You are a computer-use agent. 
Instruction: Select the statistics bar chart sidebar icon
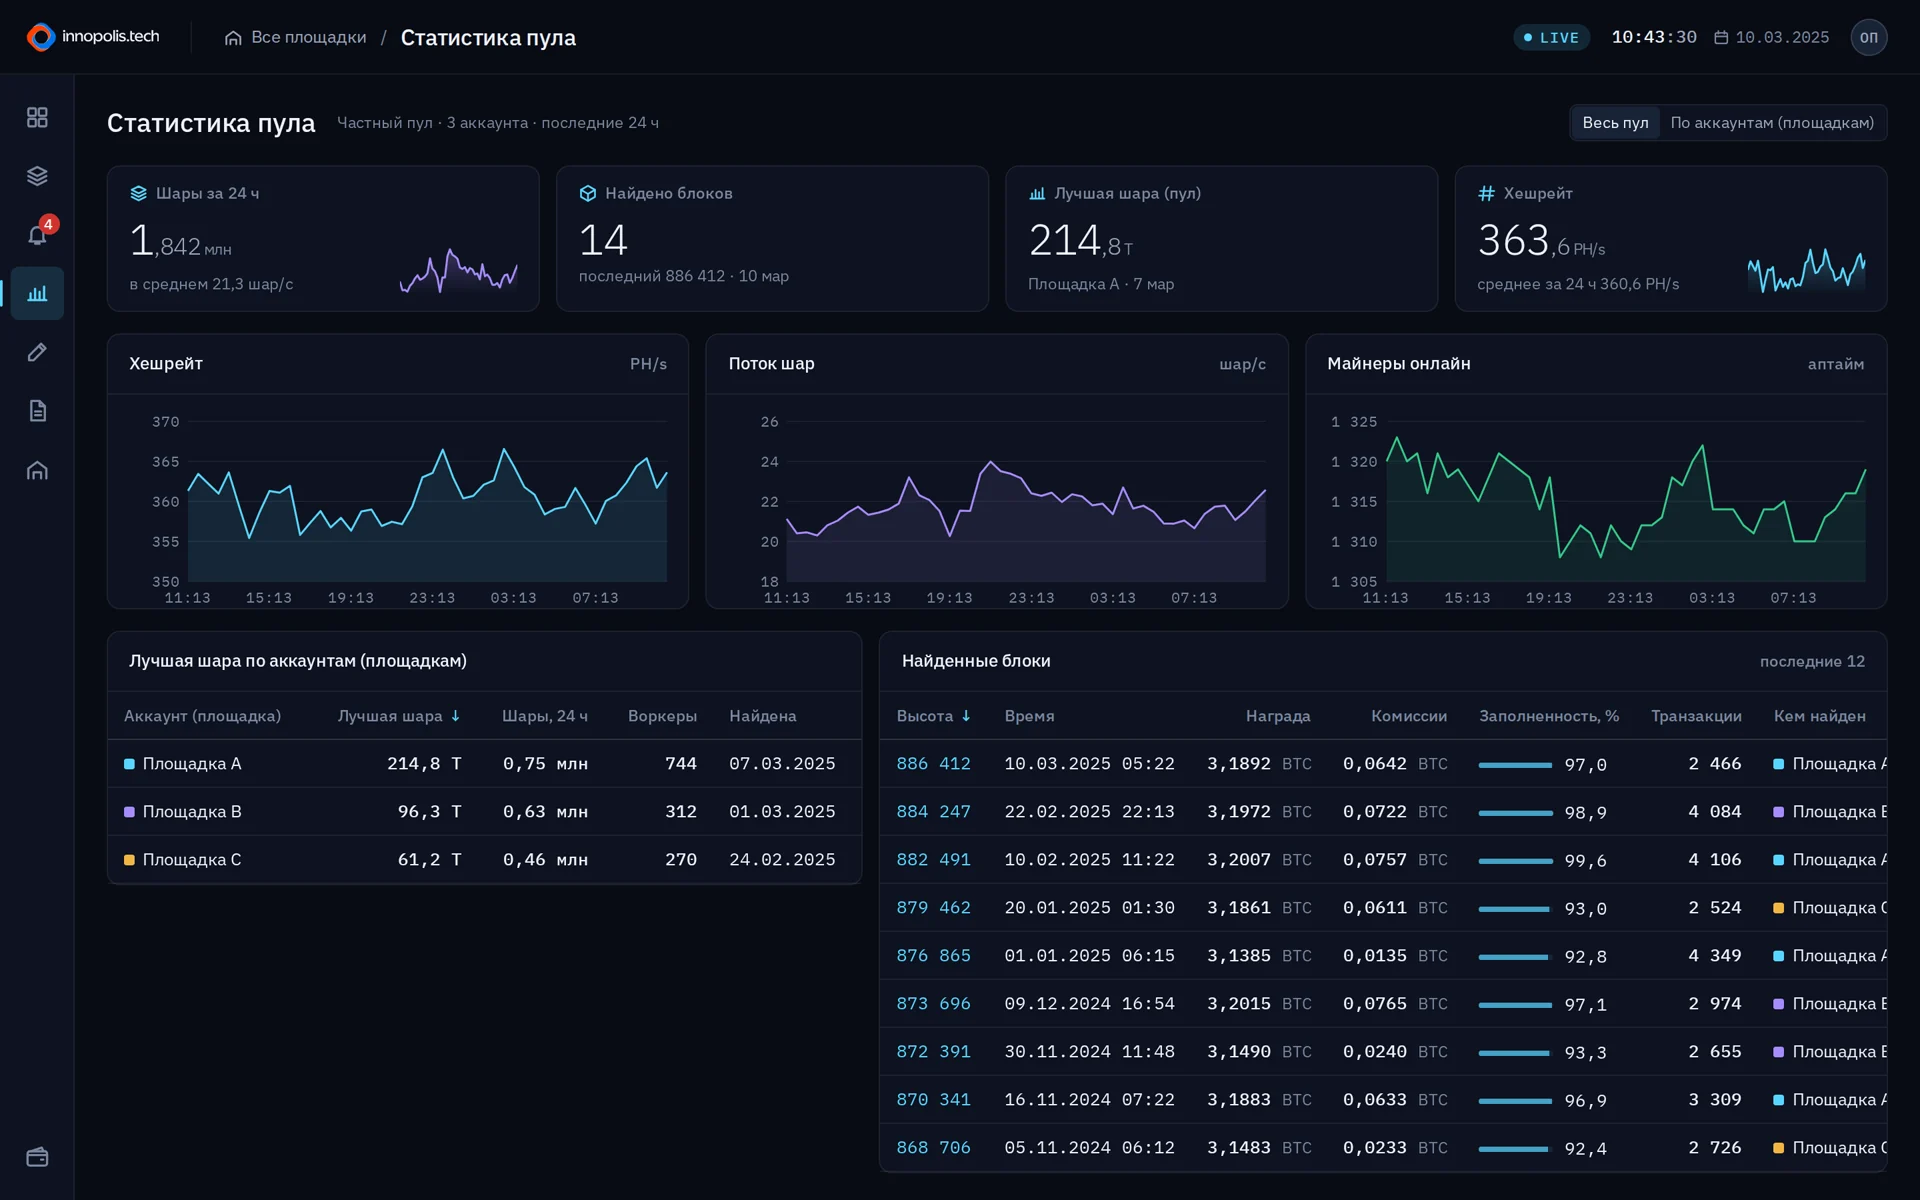[x=37, y=293]
